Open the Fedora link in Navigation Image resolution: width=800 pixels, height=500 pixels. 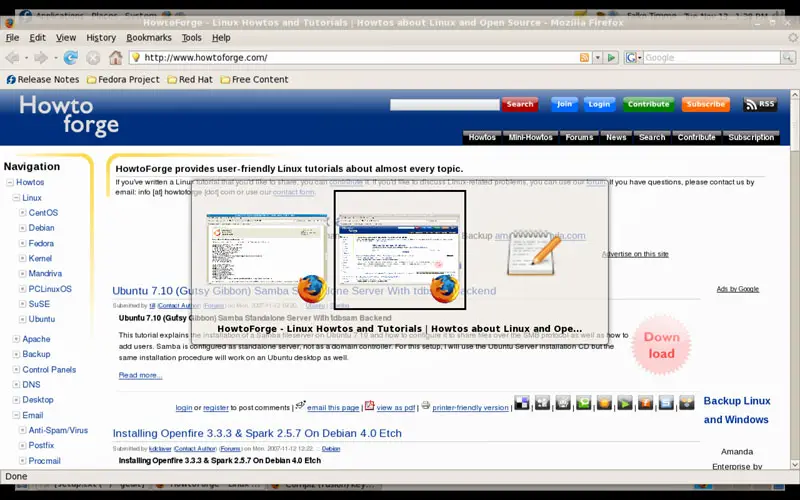(41, 243)
